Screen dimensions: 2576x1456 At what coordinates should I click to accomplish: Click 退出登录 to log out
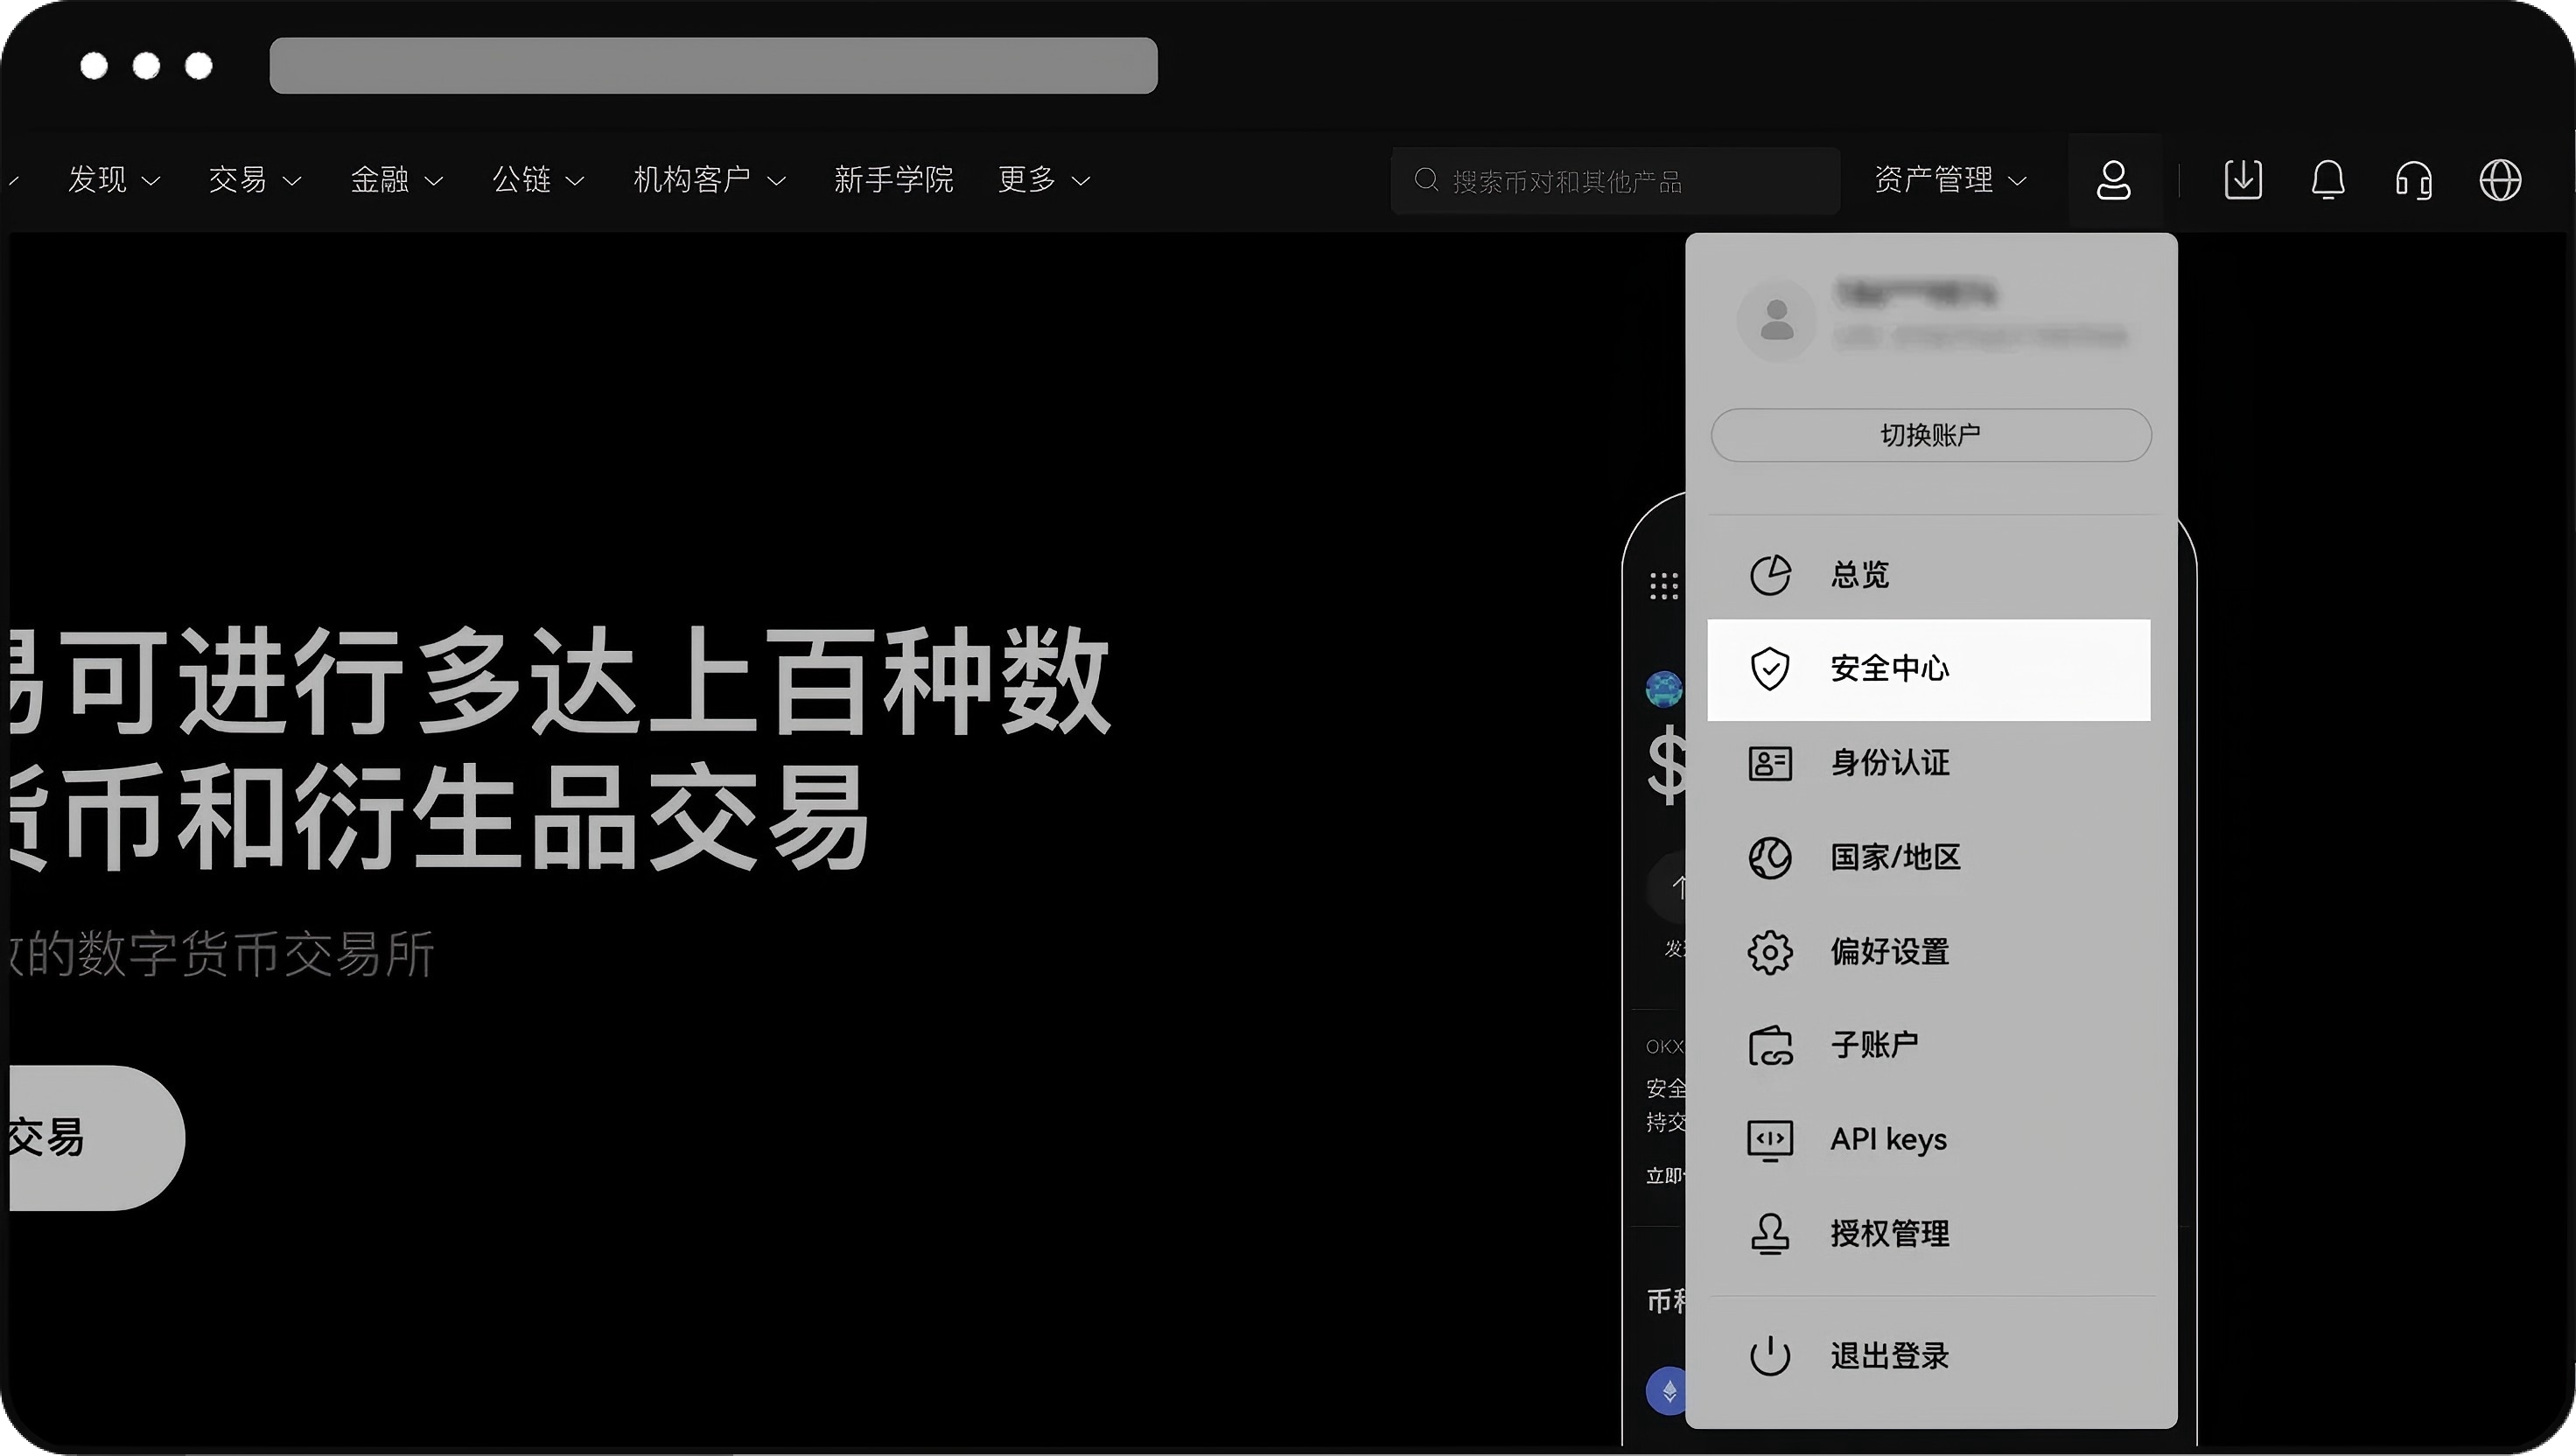(x=1889, y=1356)
